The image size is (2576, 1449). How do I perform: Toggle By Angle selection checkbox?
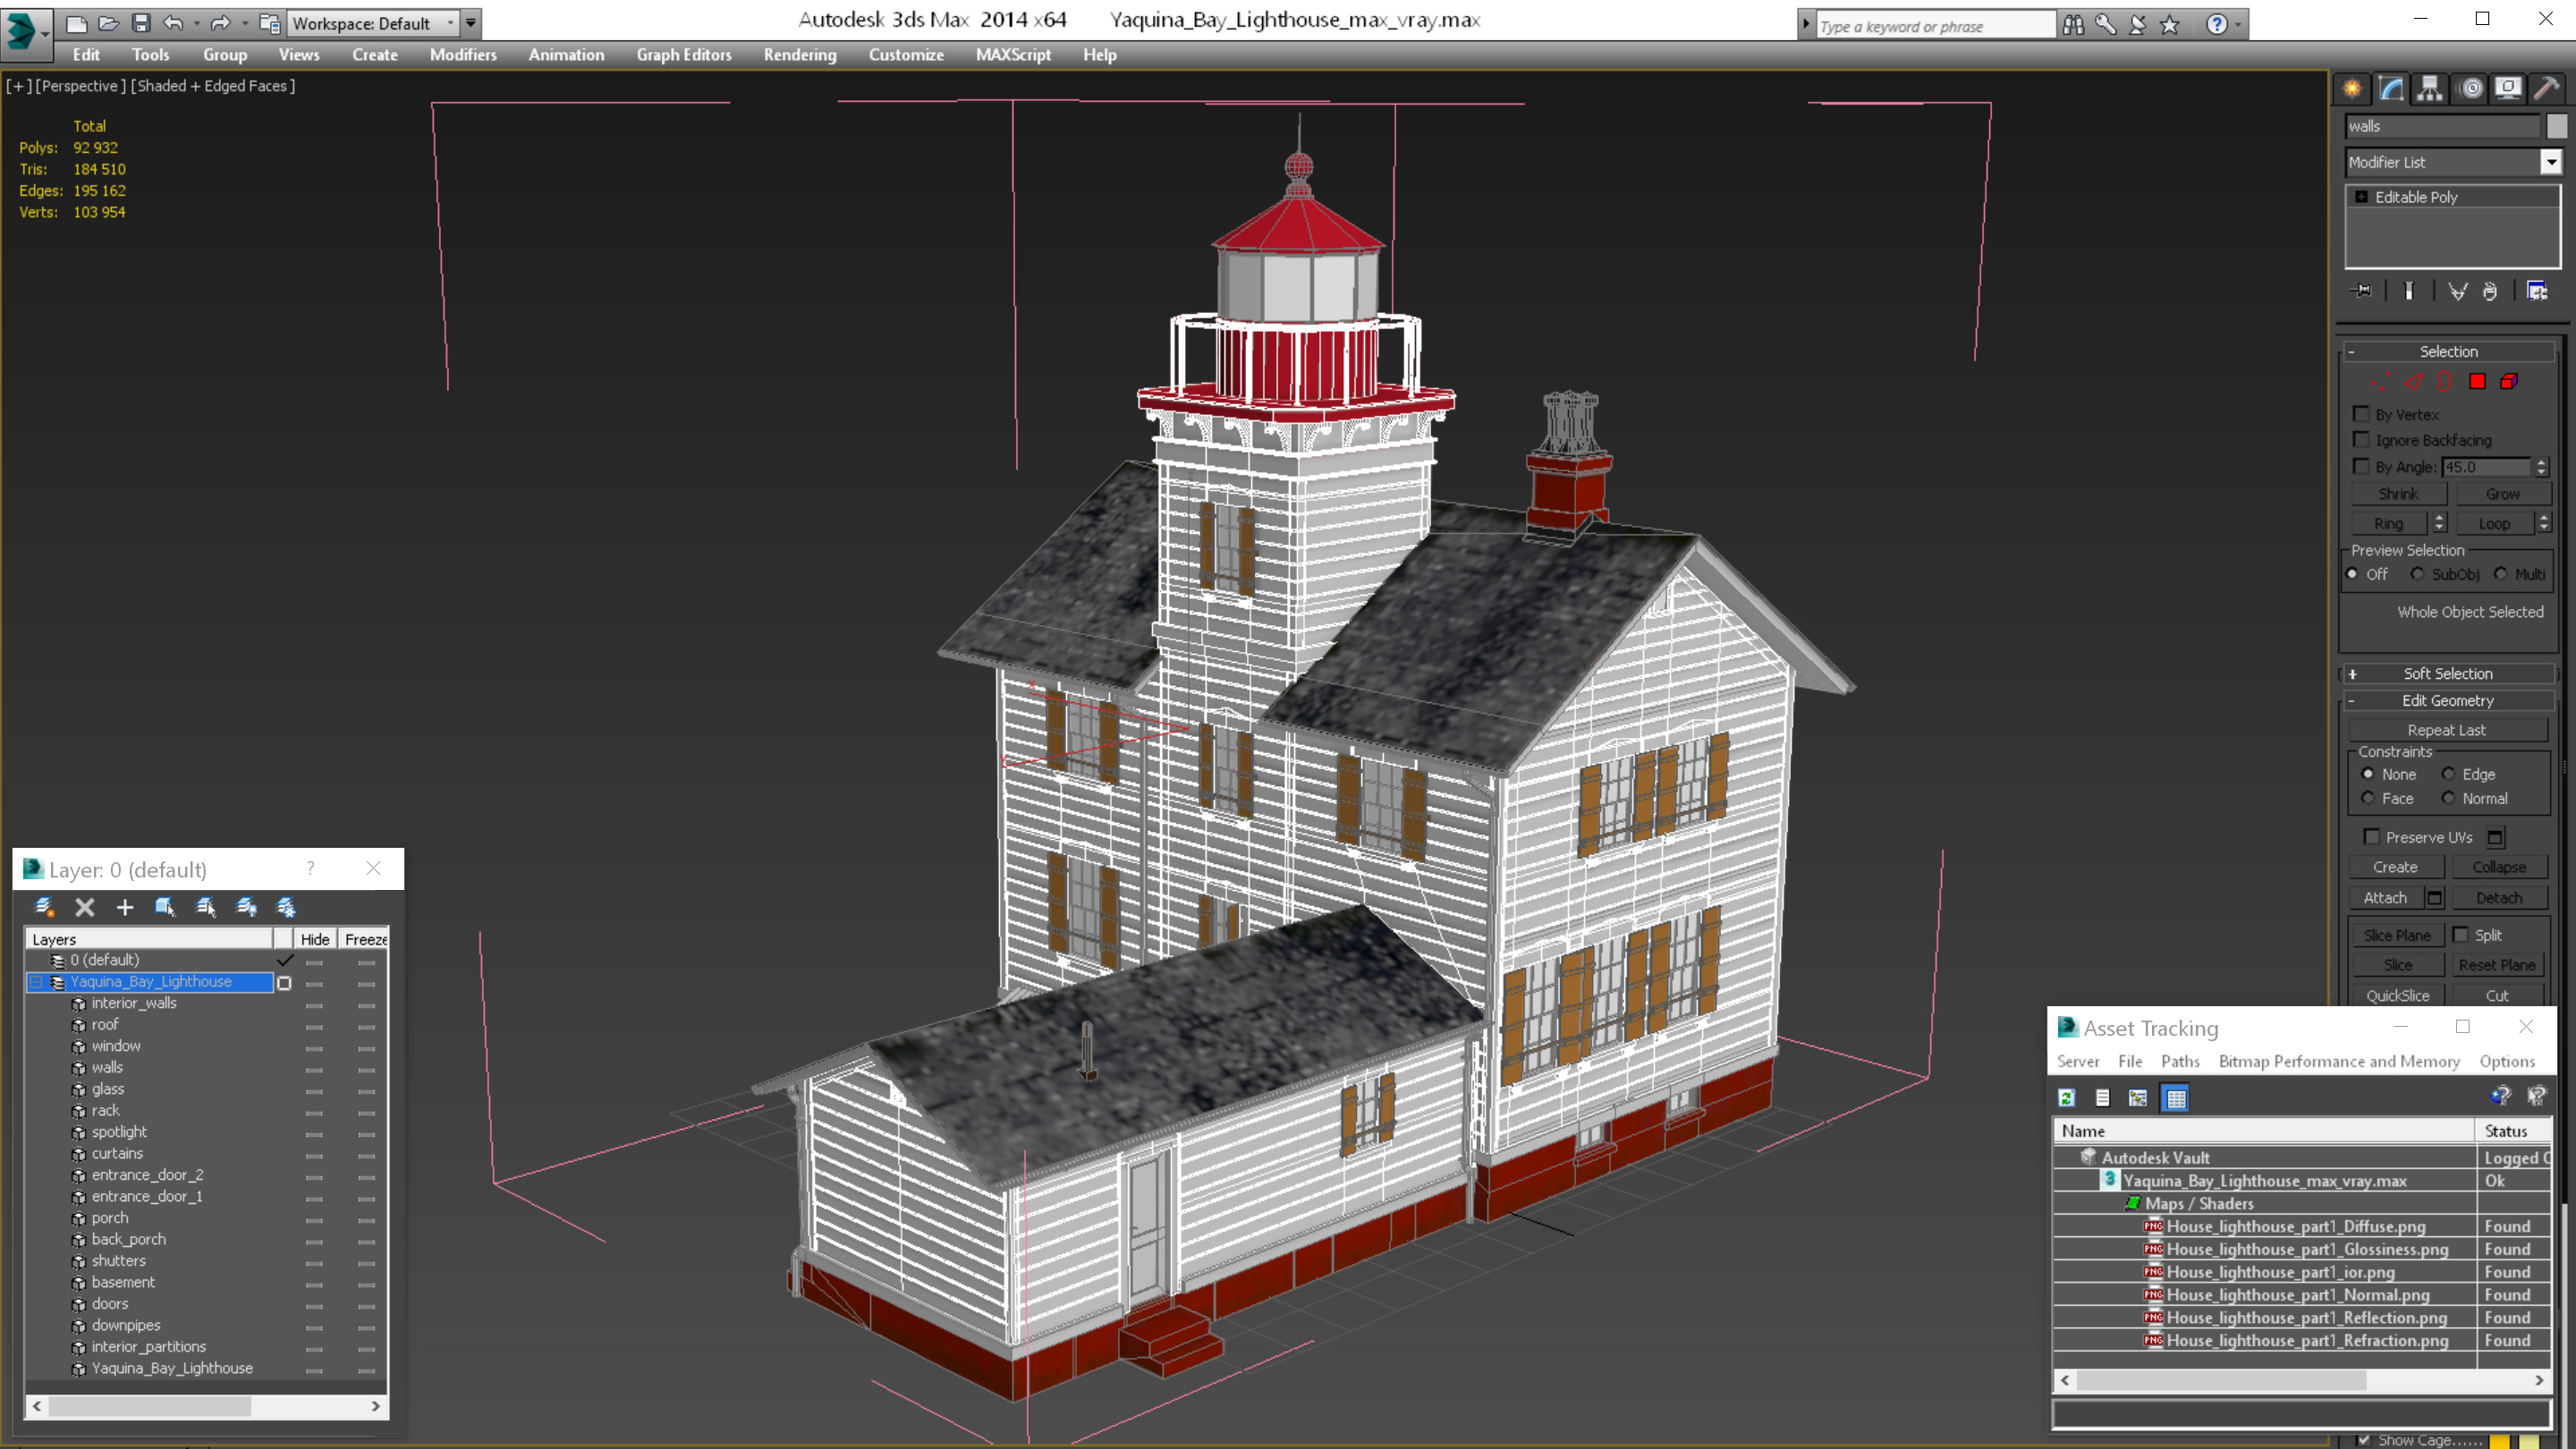coord(2360,465)
